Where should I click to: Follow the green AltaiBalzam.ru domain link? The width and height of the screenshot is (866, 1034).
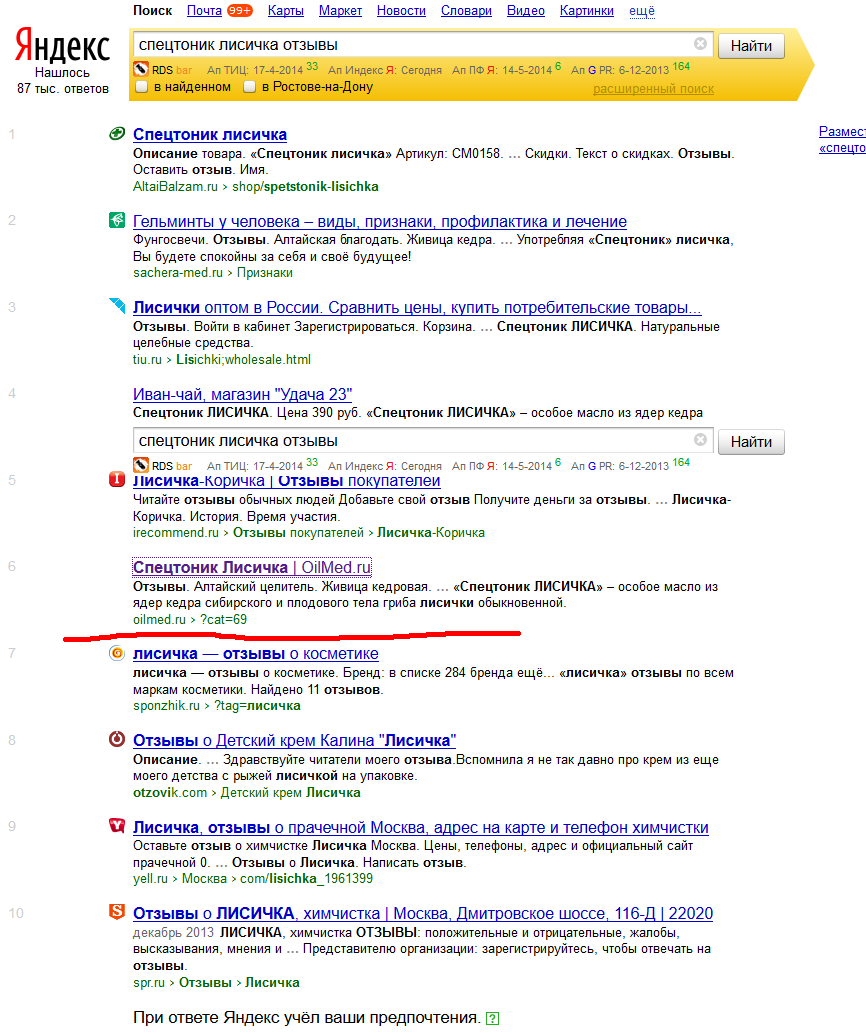(175, 187)
